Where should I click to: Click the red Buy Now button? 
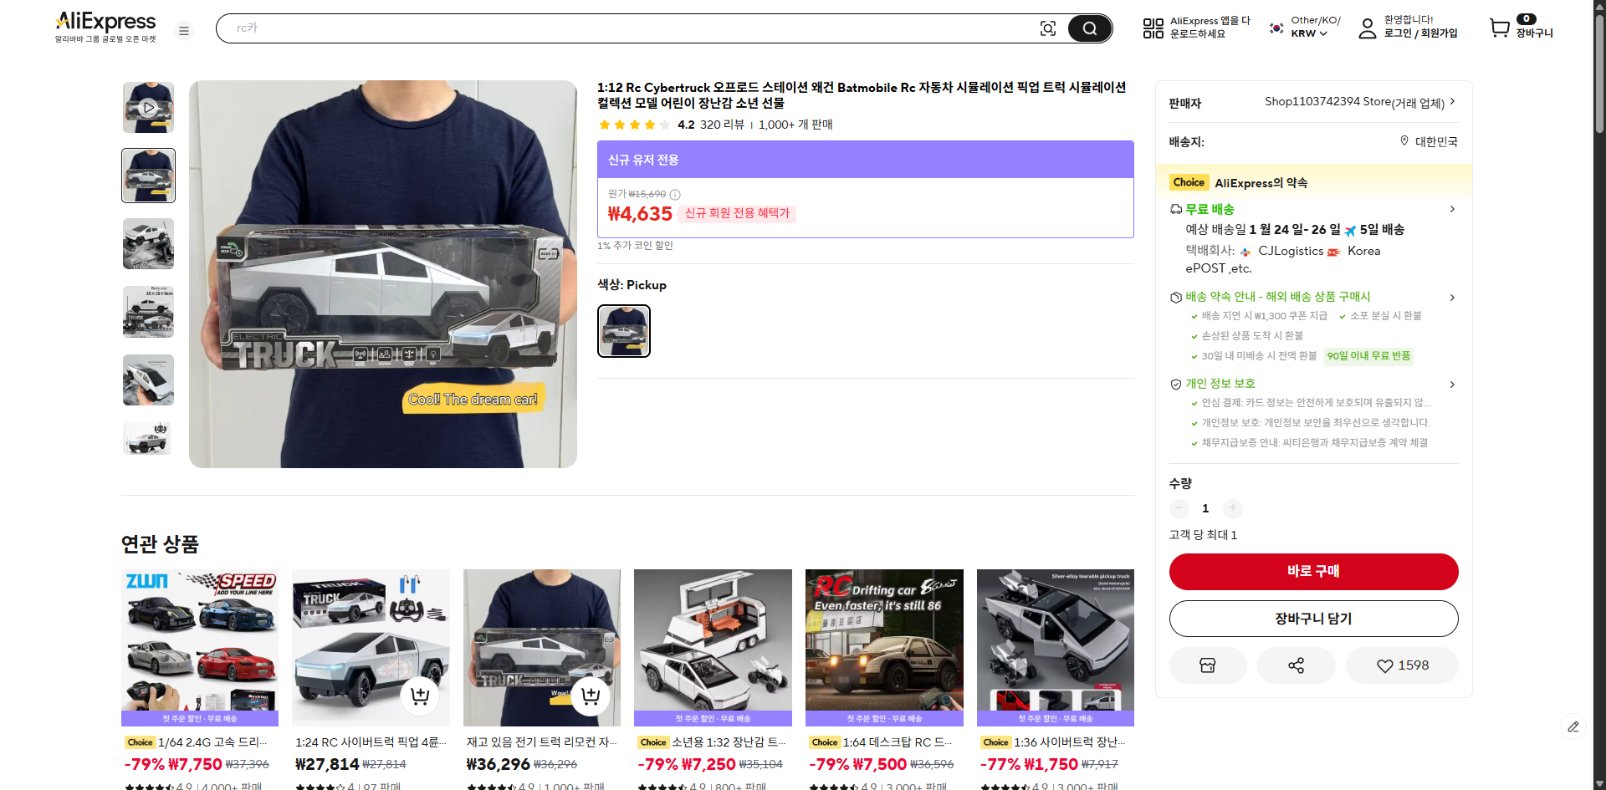1313,571
